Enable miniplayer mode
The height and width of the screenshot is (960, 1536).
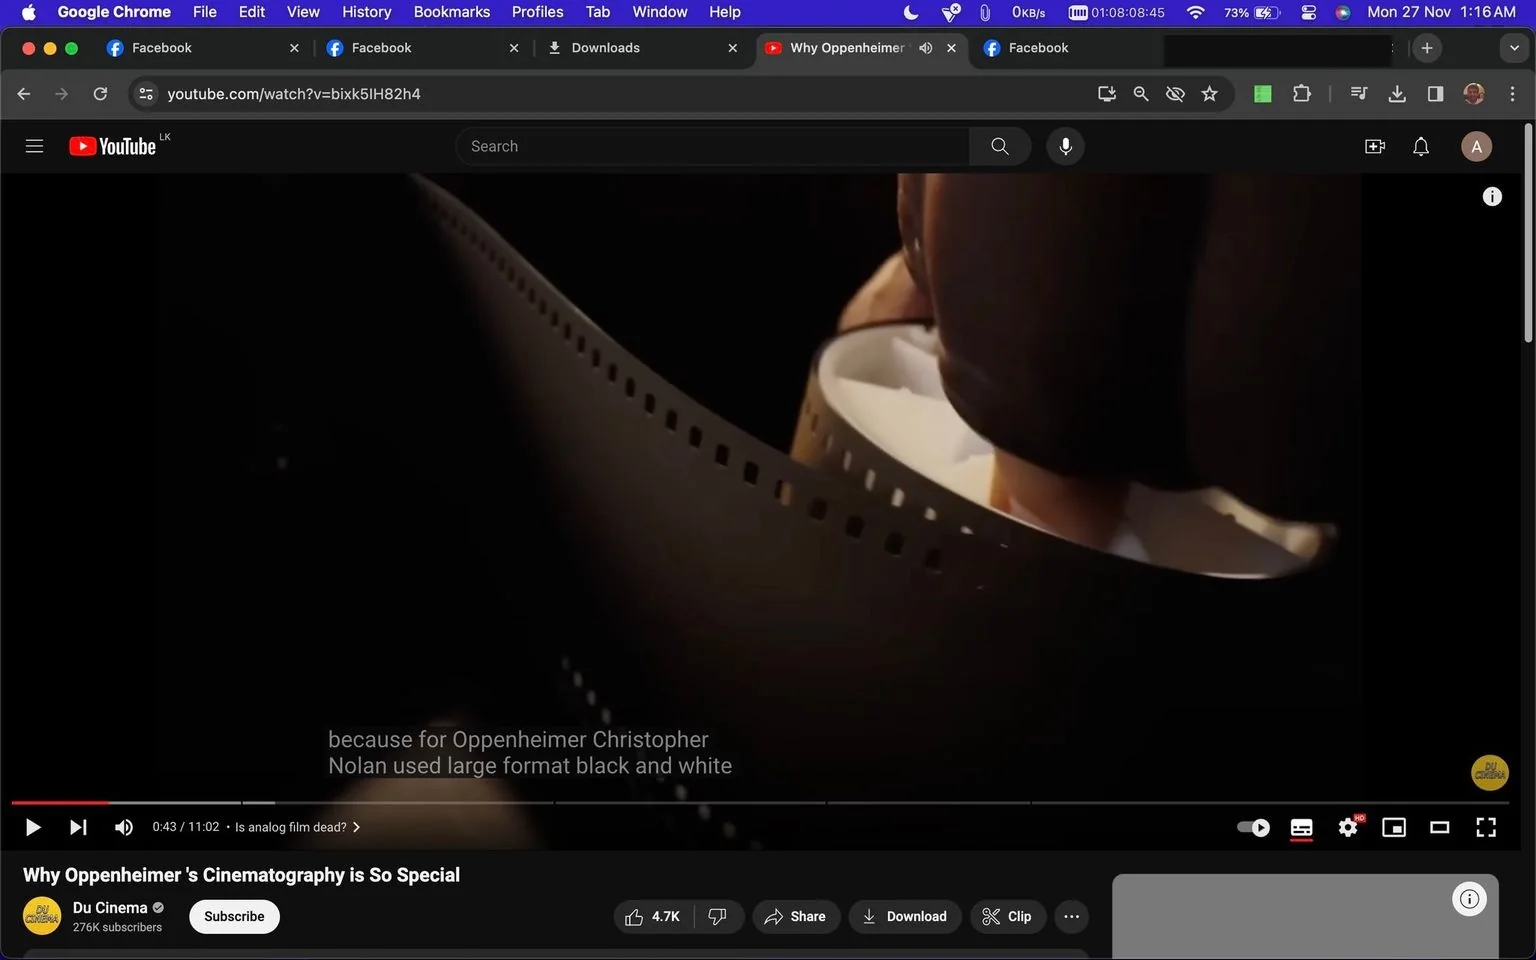[x=1393, y=827]
